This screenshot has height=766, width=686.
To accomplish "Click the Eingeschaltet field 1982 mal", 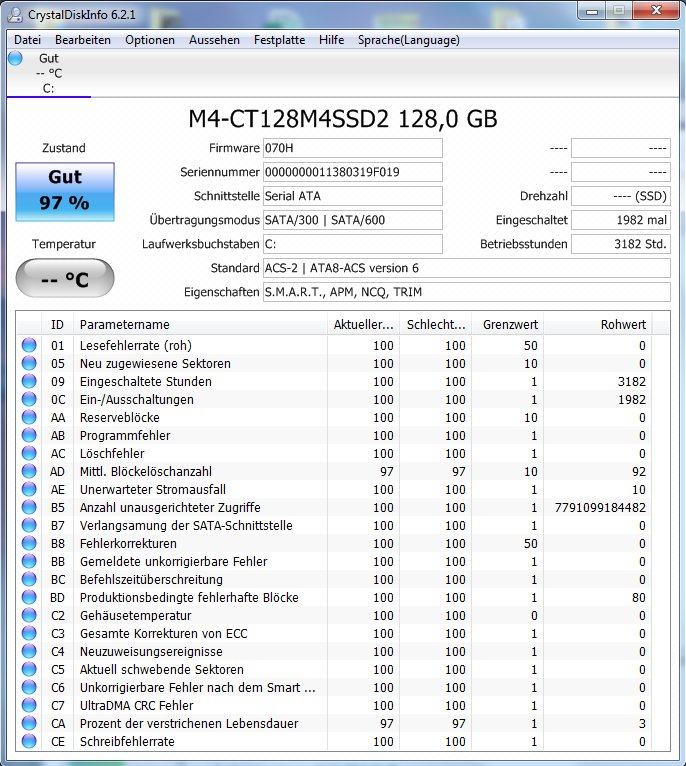I will click(x=621, y=220).
